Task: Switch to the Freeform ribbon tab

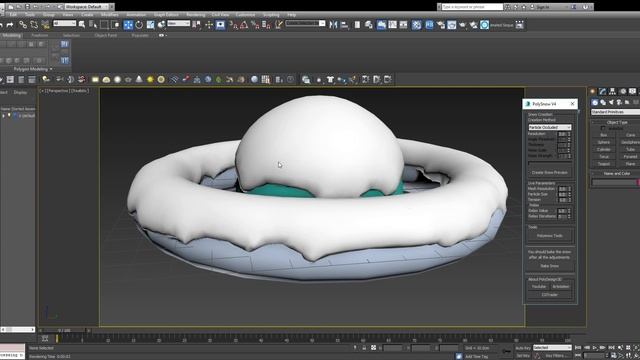Action: coord(40,36)
